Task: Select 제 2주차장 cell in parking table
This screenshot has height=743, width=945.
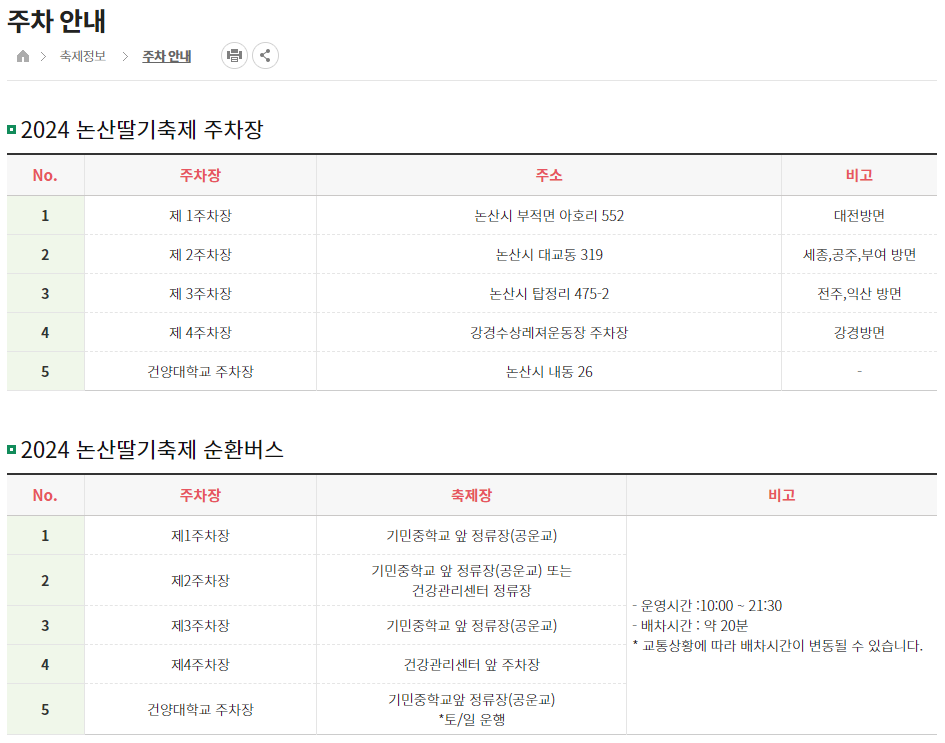Action: coord(200,255)
